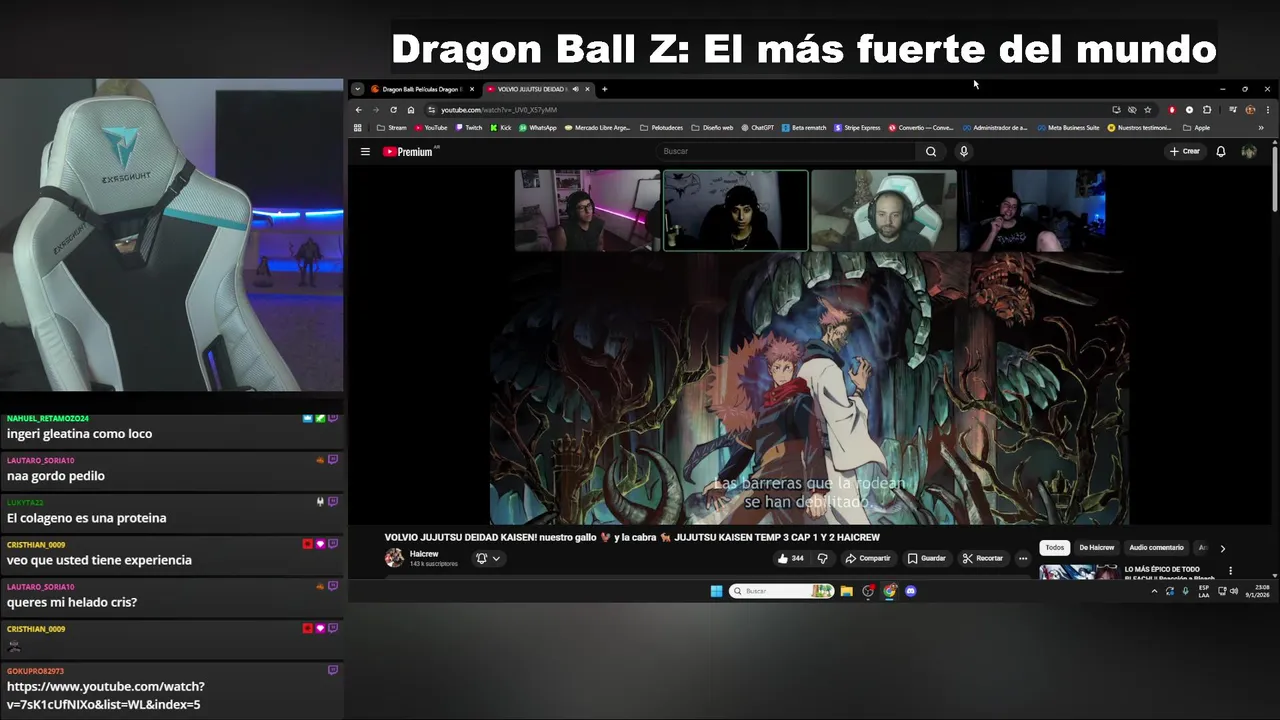Open Chrome tab search dropdown
1280x720 pixels.
(358, 89)
